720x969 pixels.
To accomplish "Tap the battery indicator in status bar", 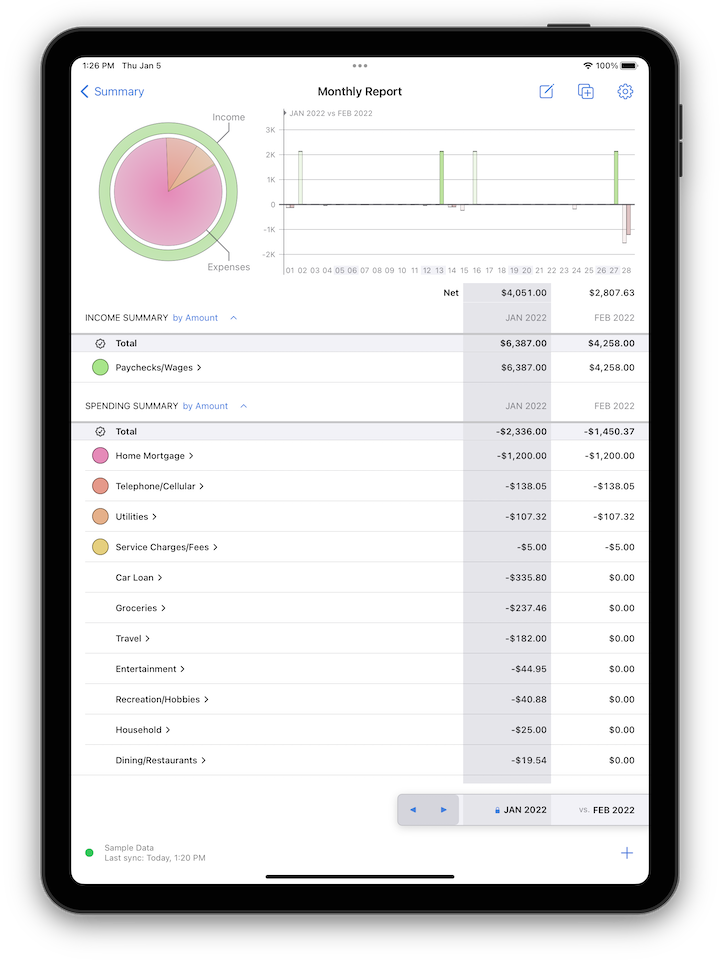I will (629, 66).
